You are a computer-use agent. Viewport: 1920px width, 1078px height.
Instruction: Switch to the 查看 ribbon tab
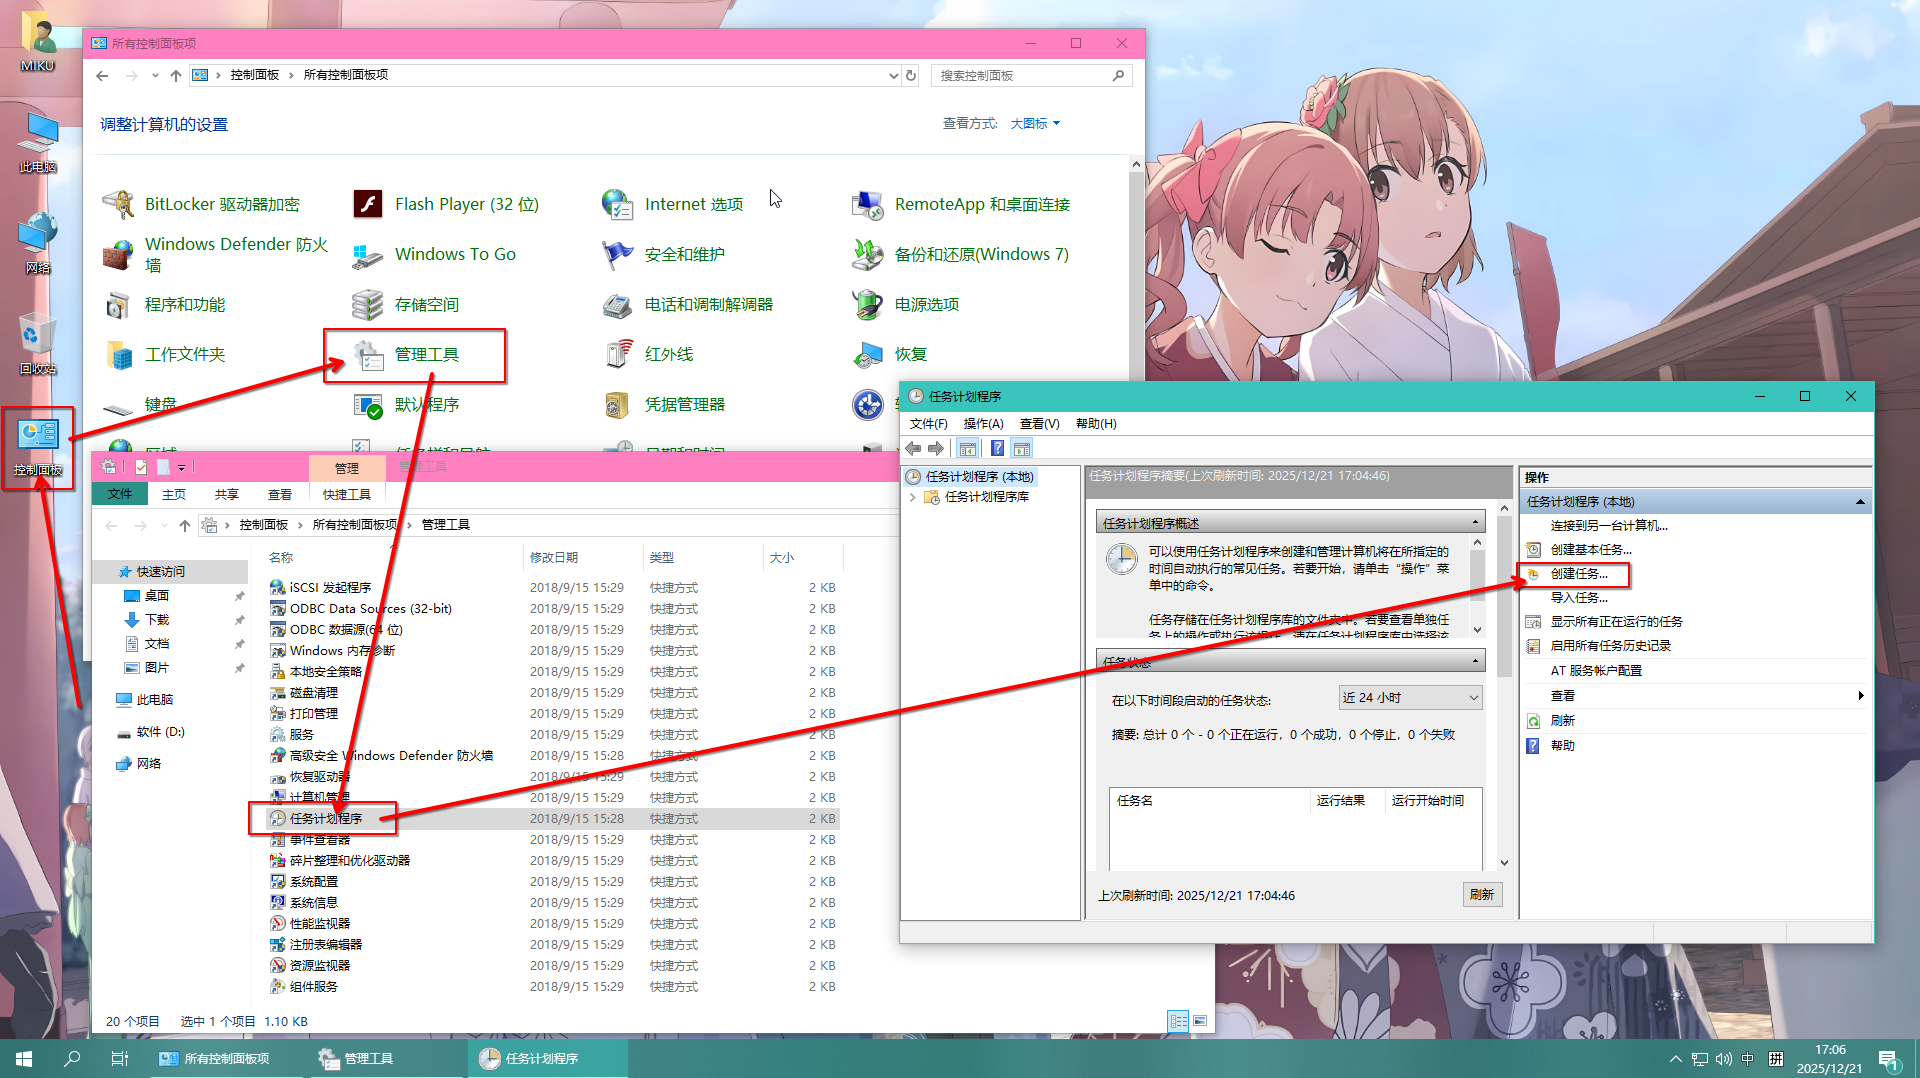279,493
